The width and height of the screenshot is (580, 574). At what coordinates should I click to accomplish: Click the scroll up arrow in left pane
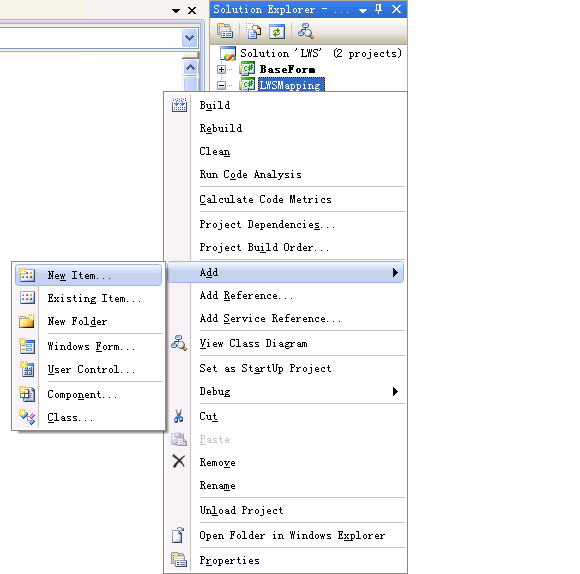(190, 67)
